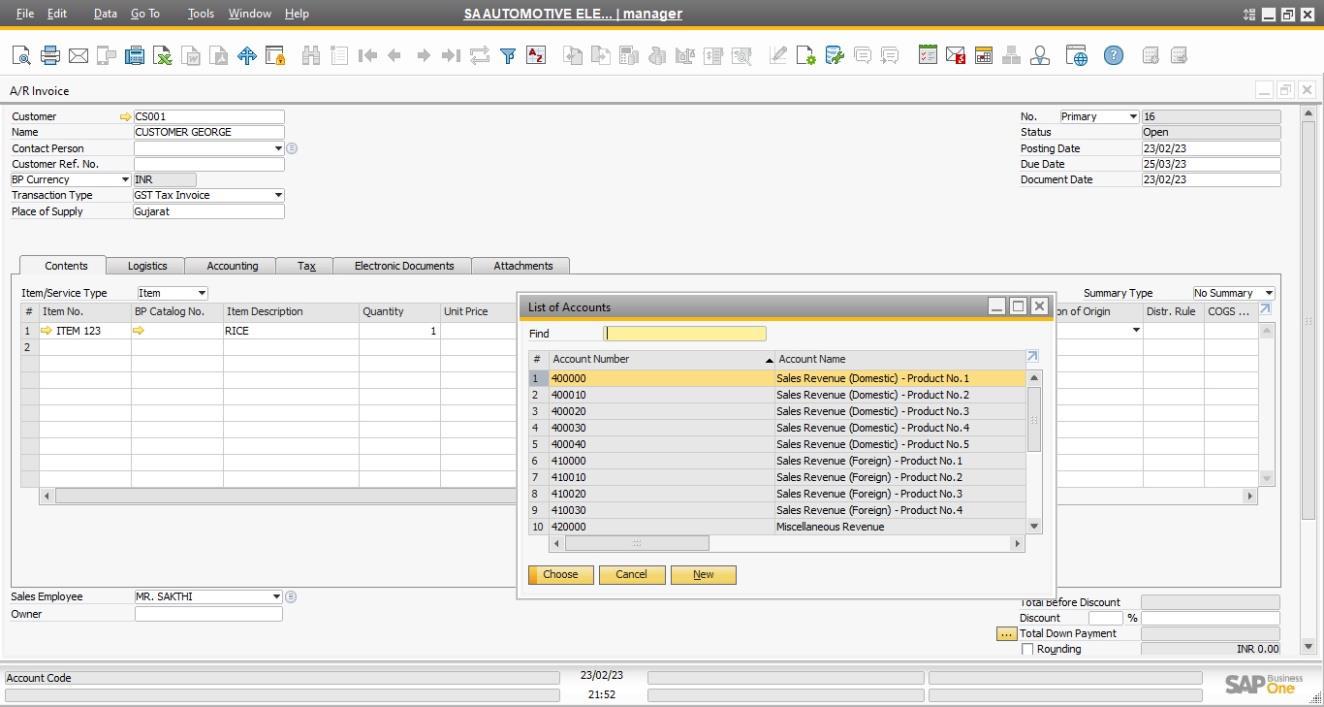Switch to the Accounting tab
This screenshot has width=1324, height=707.
tap(230, 266)
